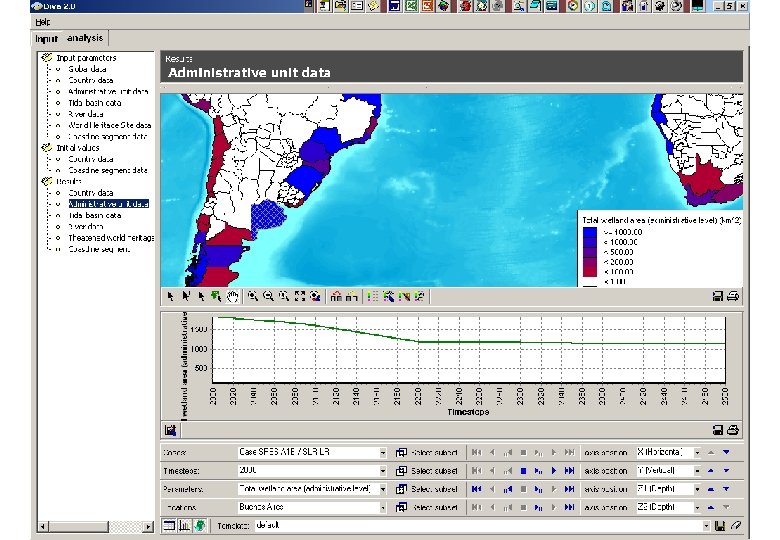Step forward one timestep
The height and width of the screenshot is (540, 780).
538,471
